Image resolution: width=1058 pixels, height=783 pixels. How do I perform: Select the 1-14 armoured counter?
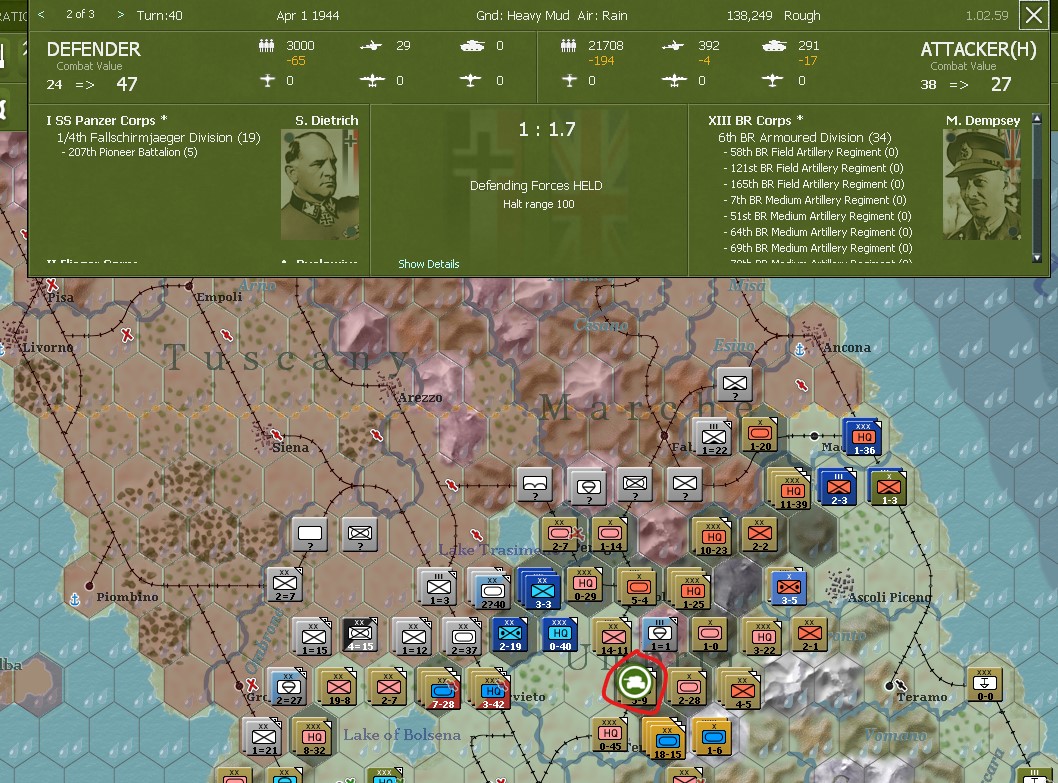pos(611,534)
